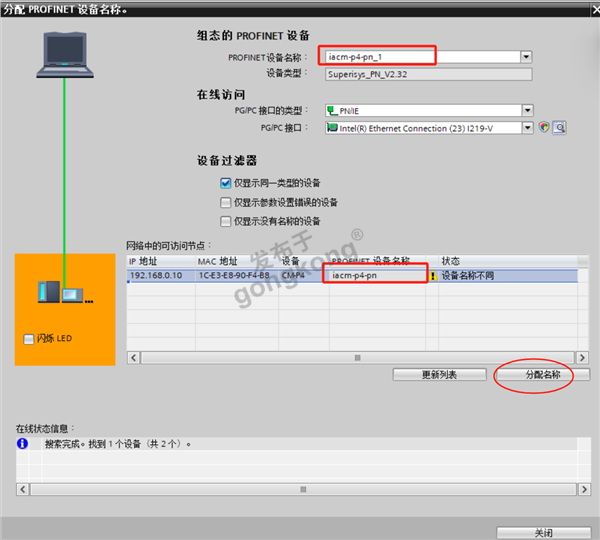
Task: Click the status info horizontal scrollbar thumb
Action: pyautogui.click(x=303, y=489)
